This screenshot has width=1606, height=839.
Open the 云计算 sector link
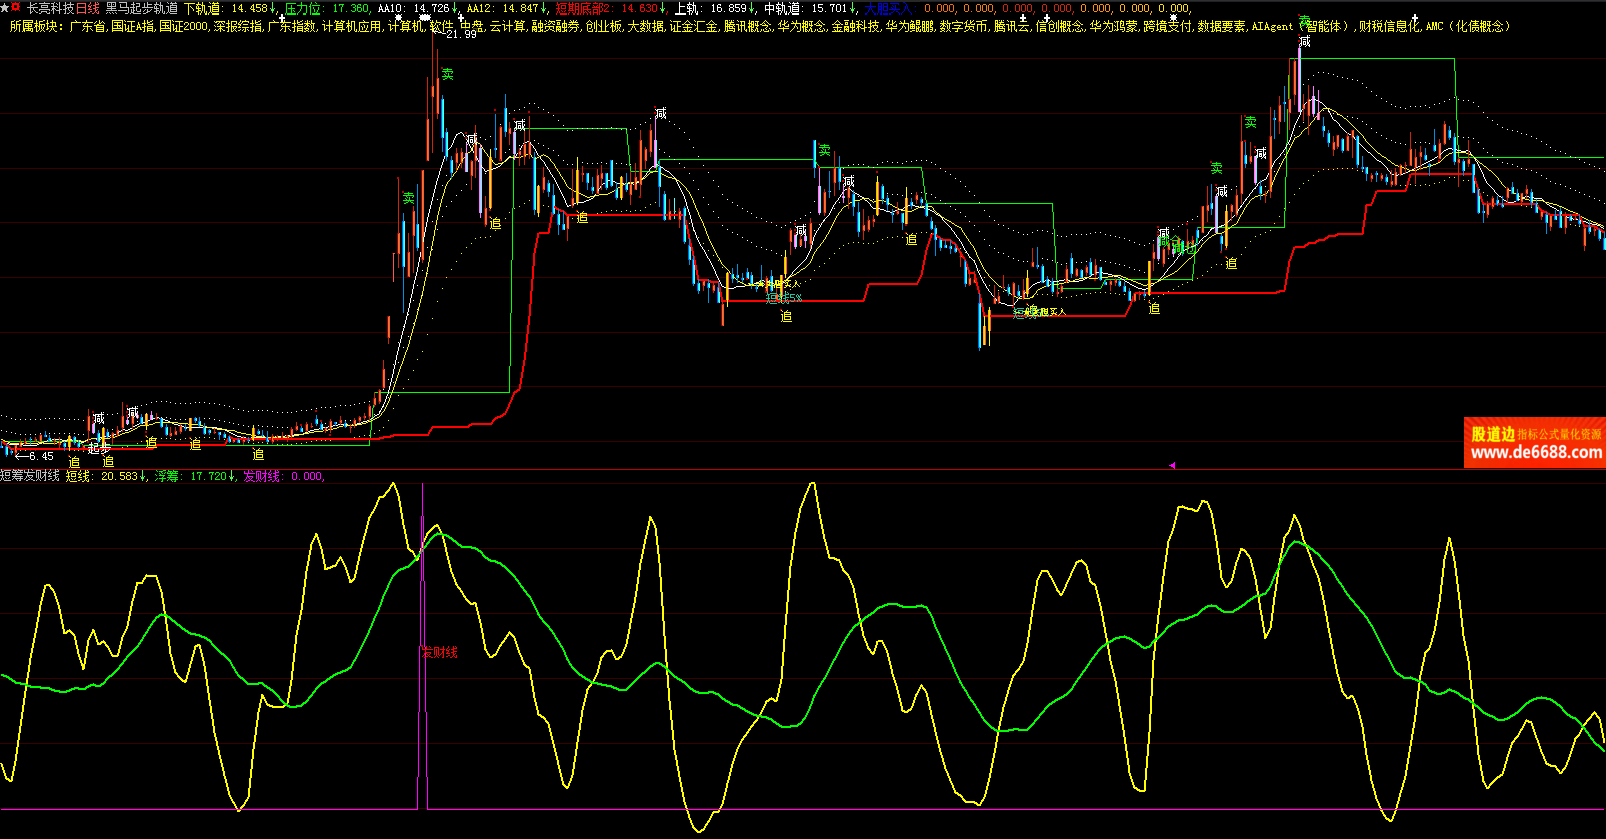tap(507, 26)
